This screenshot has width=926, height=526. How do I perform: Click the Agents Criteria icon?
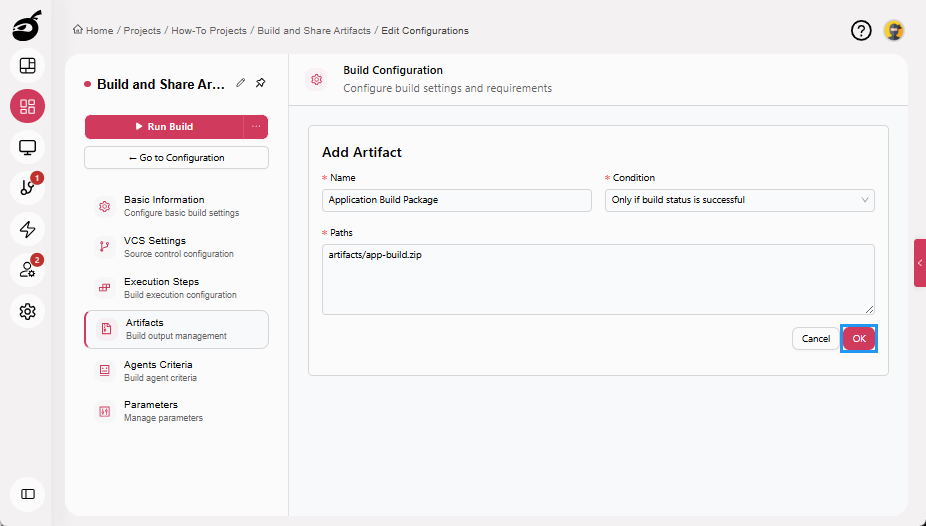pyautogui.click(x=105, y=371)
